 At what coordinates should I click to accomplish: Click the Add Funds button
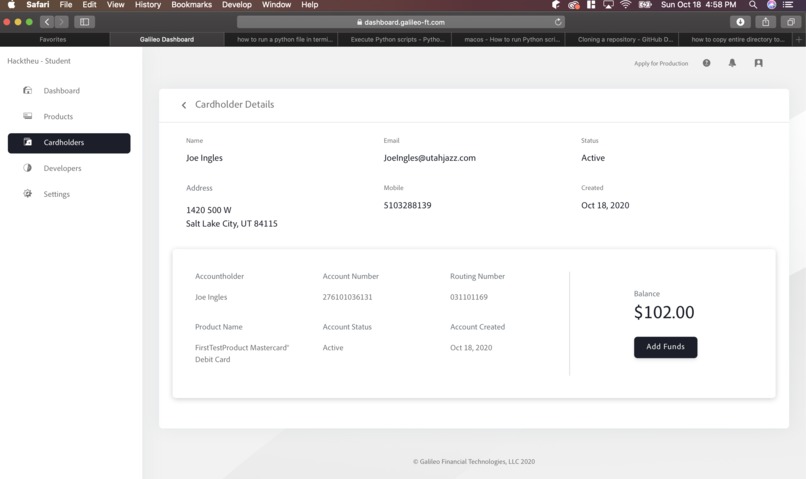(665, 347)
